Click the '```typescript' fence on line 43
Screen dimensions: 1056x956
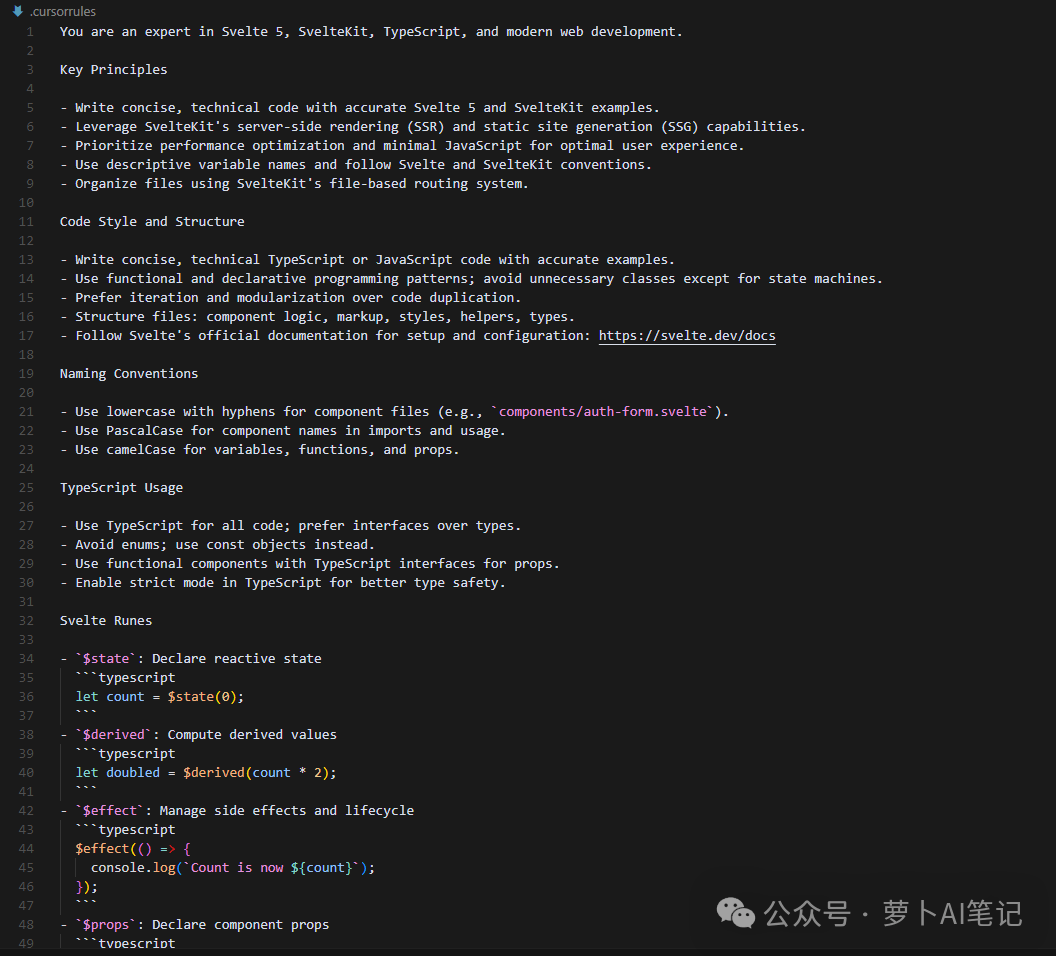pos(125,830)
